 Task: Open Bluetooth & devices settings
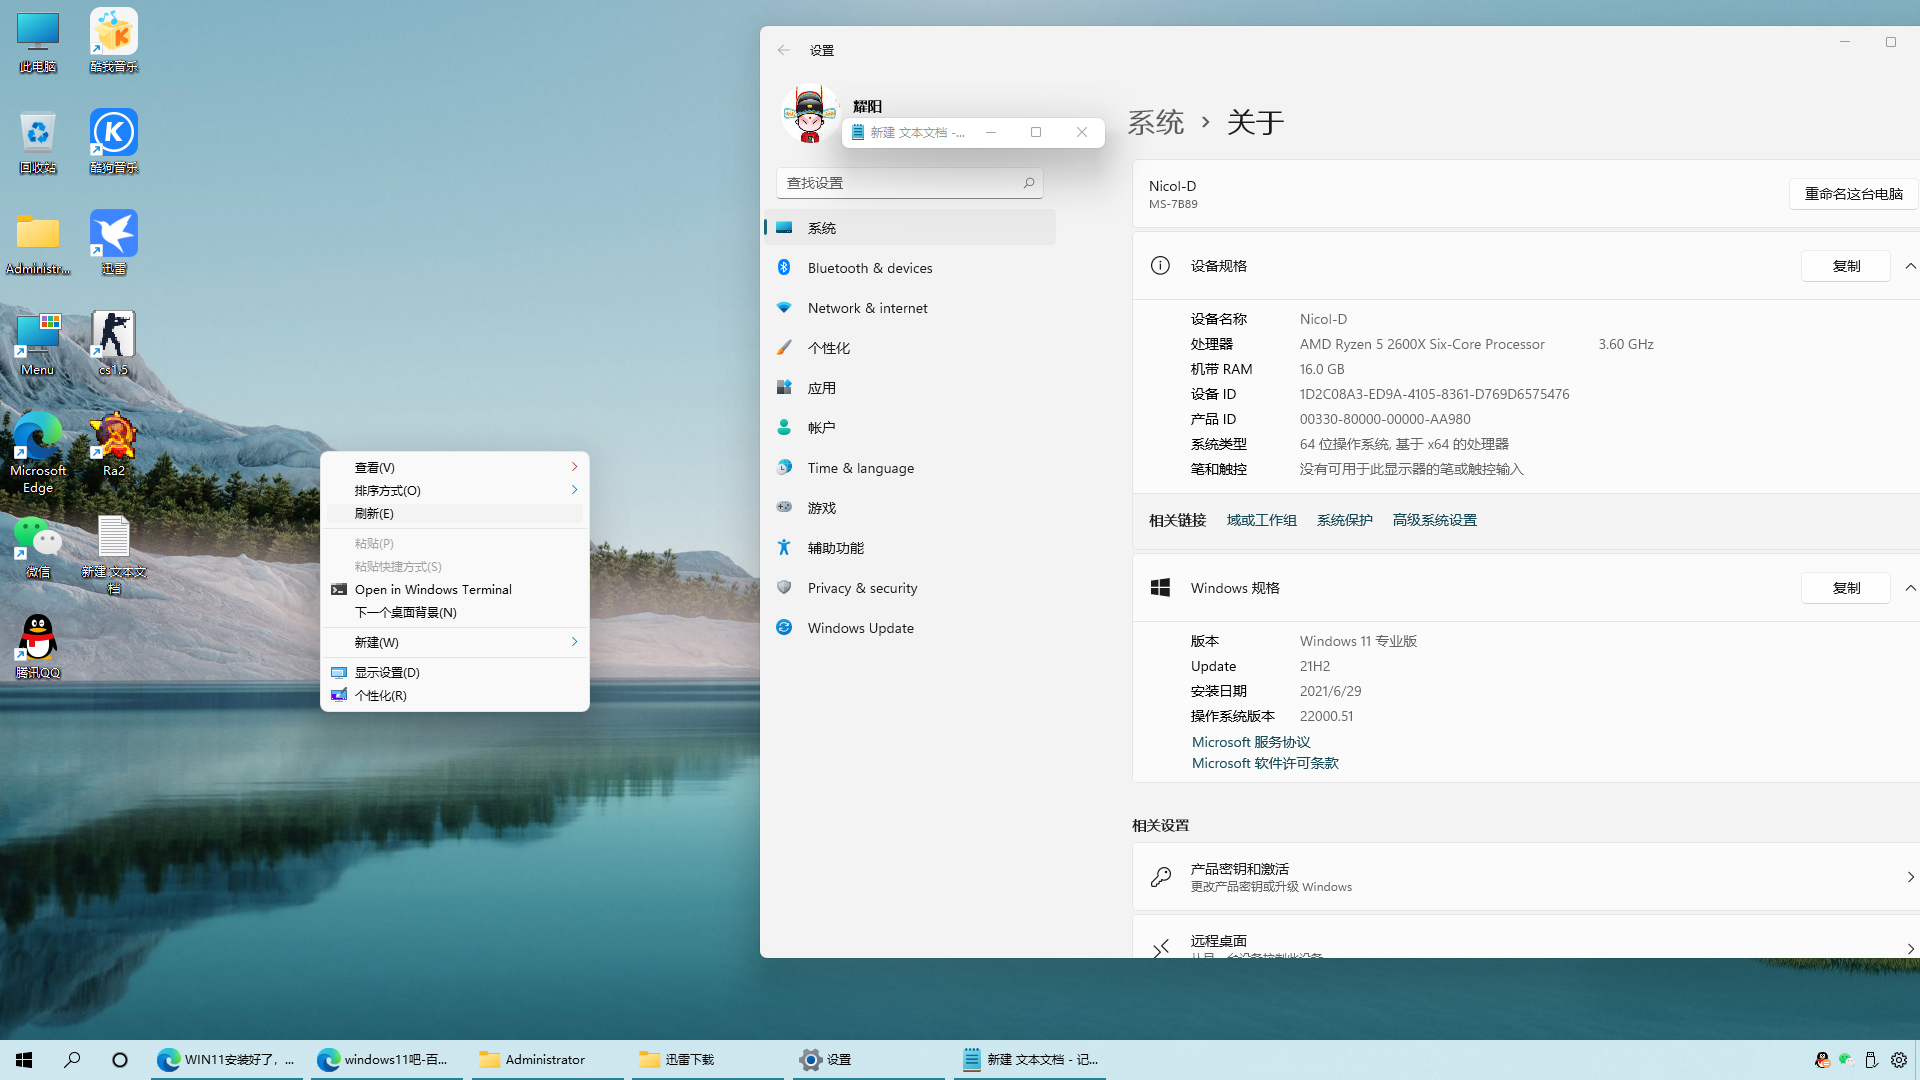pyautogui.click(x=909, y=268)
